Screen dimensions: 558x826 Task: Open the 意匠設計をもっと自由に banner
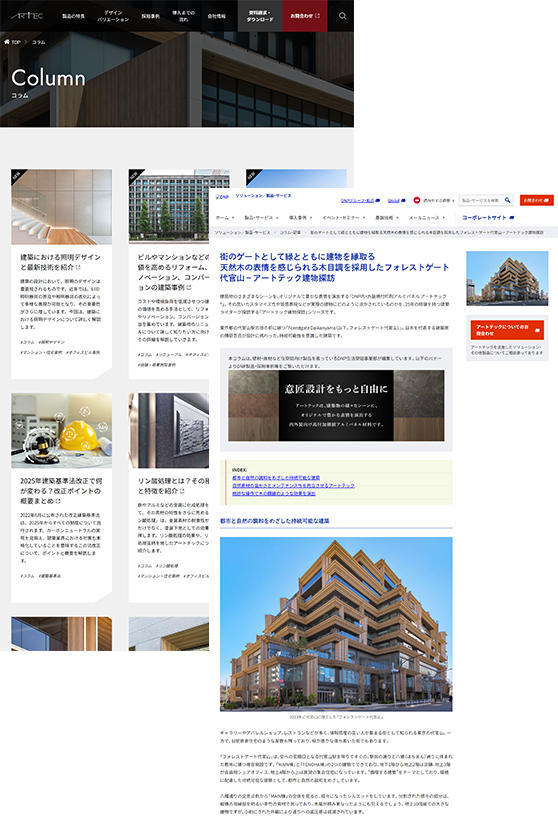click(336, 405)
